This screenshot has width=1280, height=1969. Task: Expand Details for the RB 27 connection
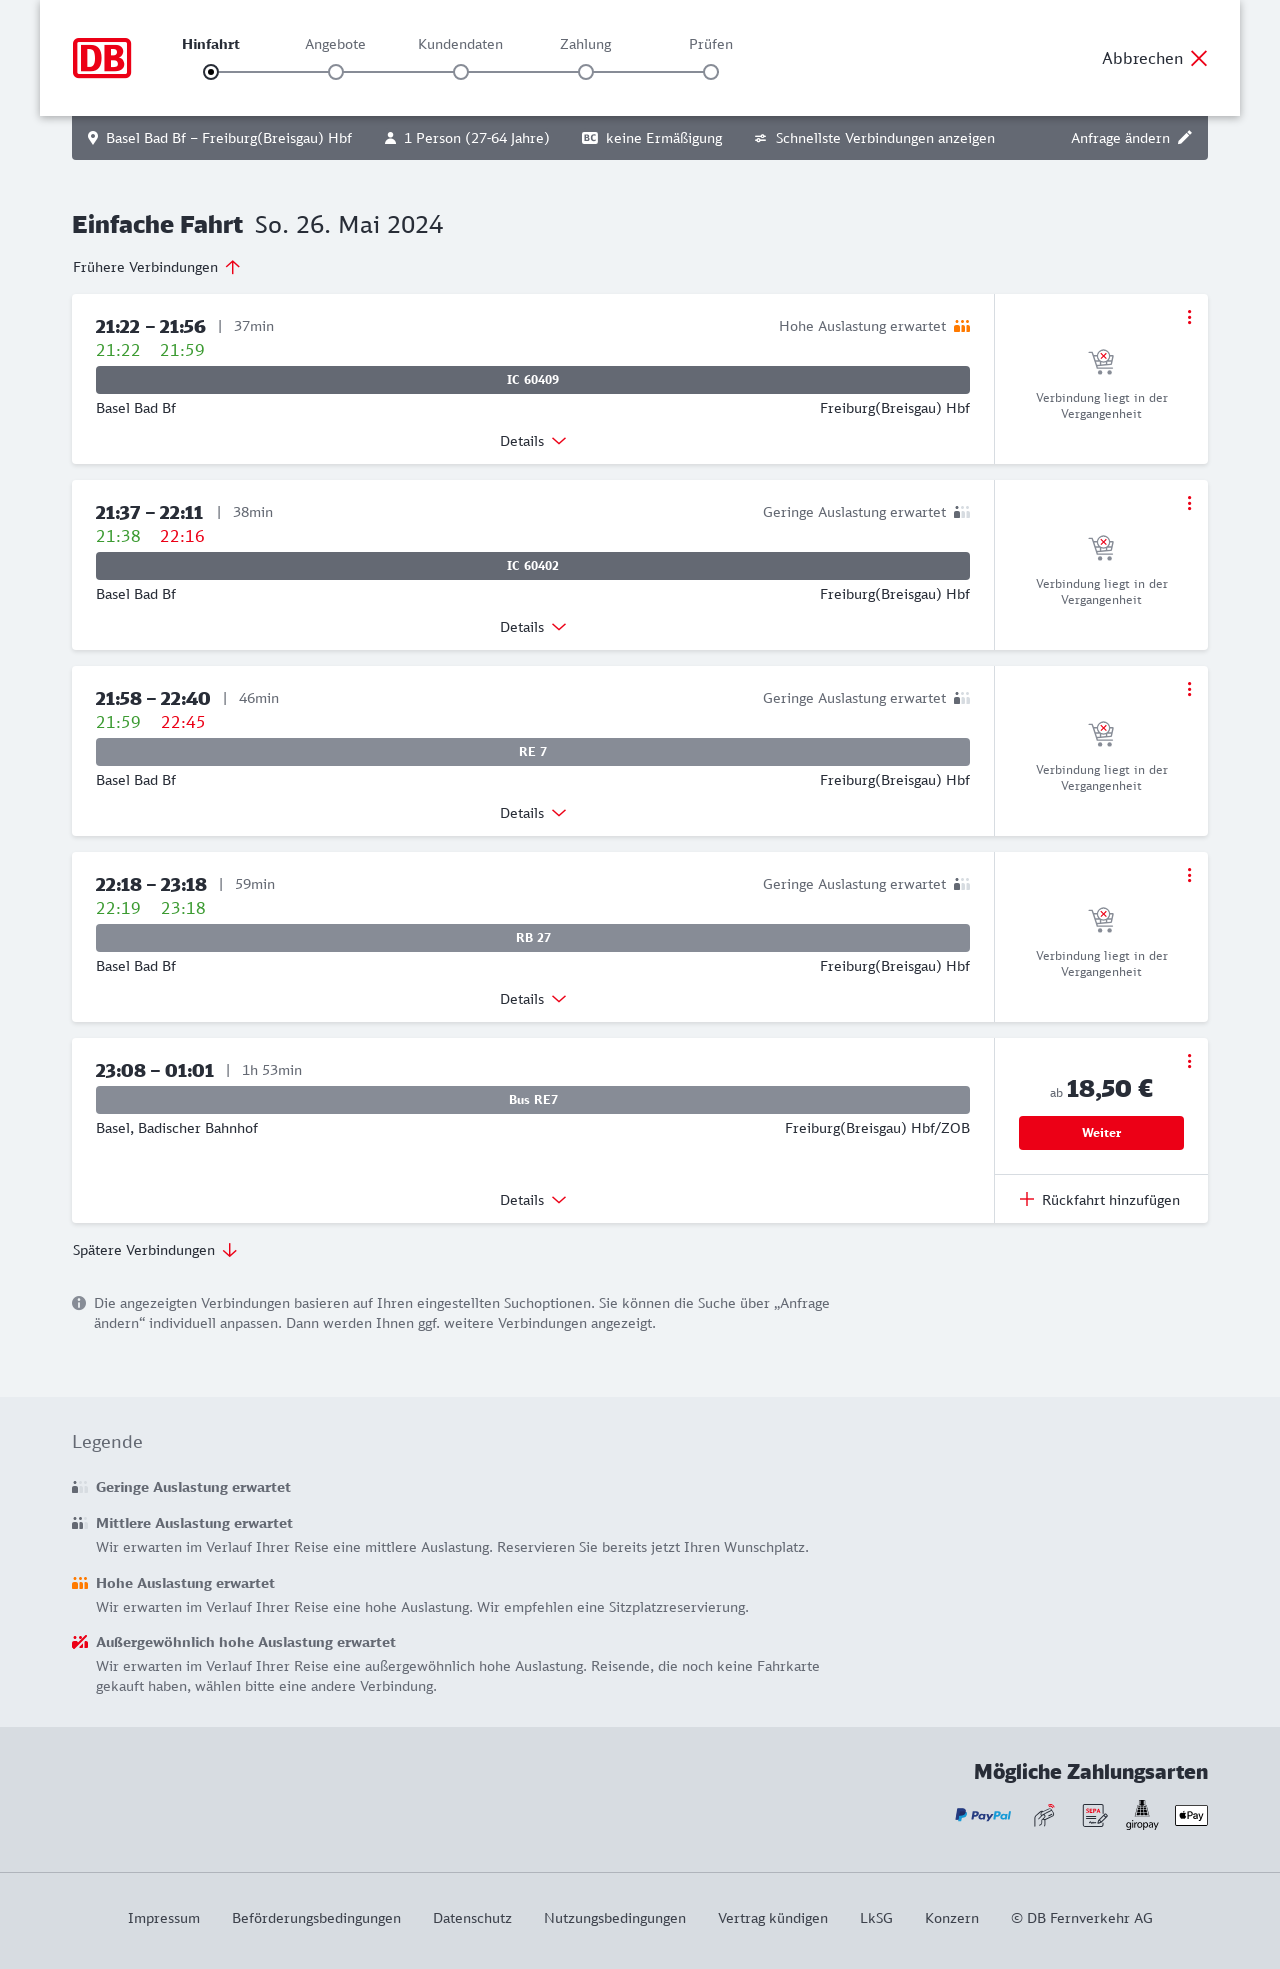click(x=533, y=999)
